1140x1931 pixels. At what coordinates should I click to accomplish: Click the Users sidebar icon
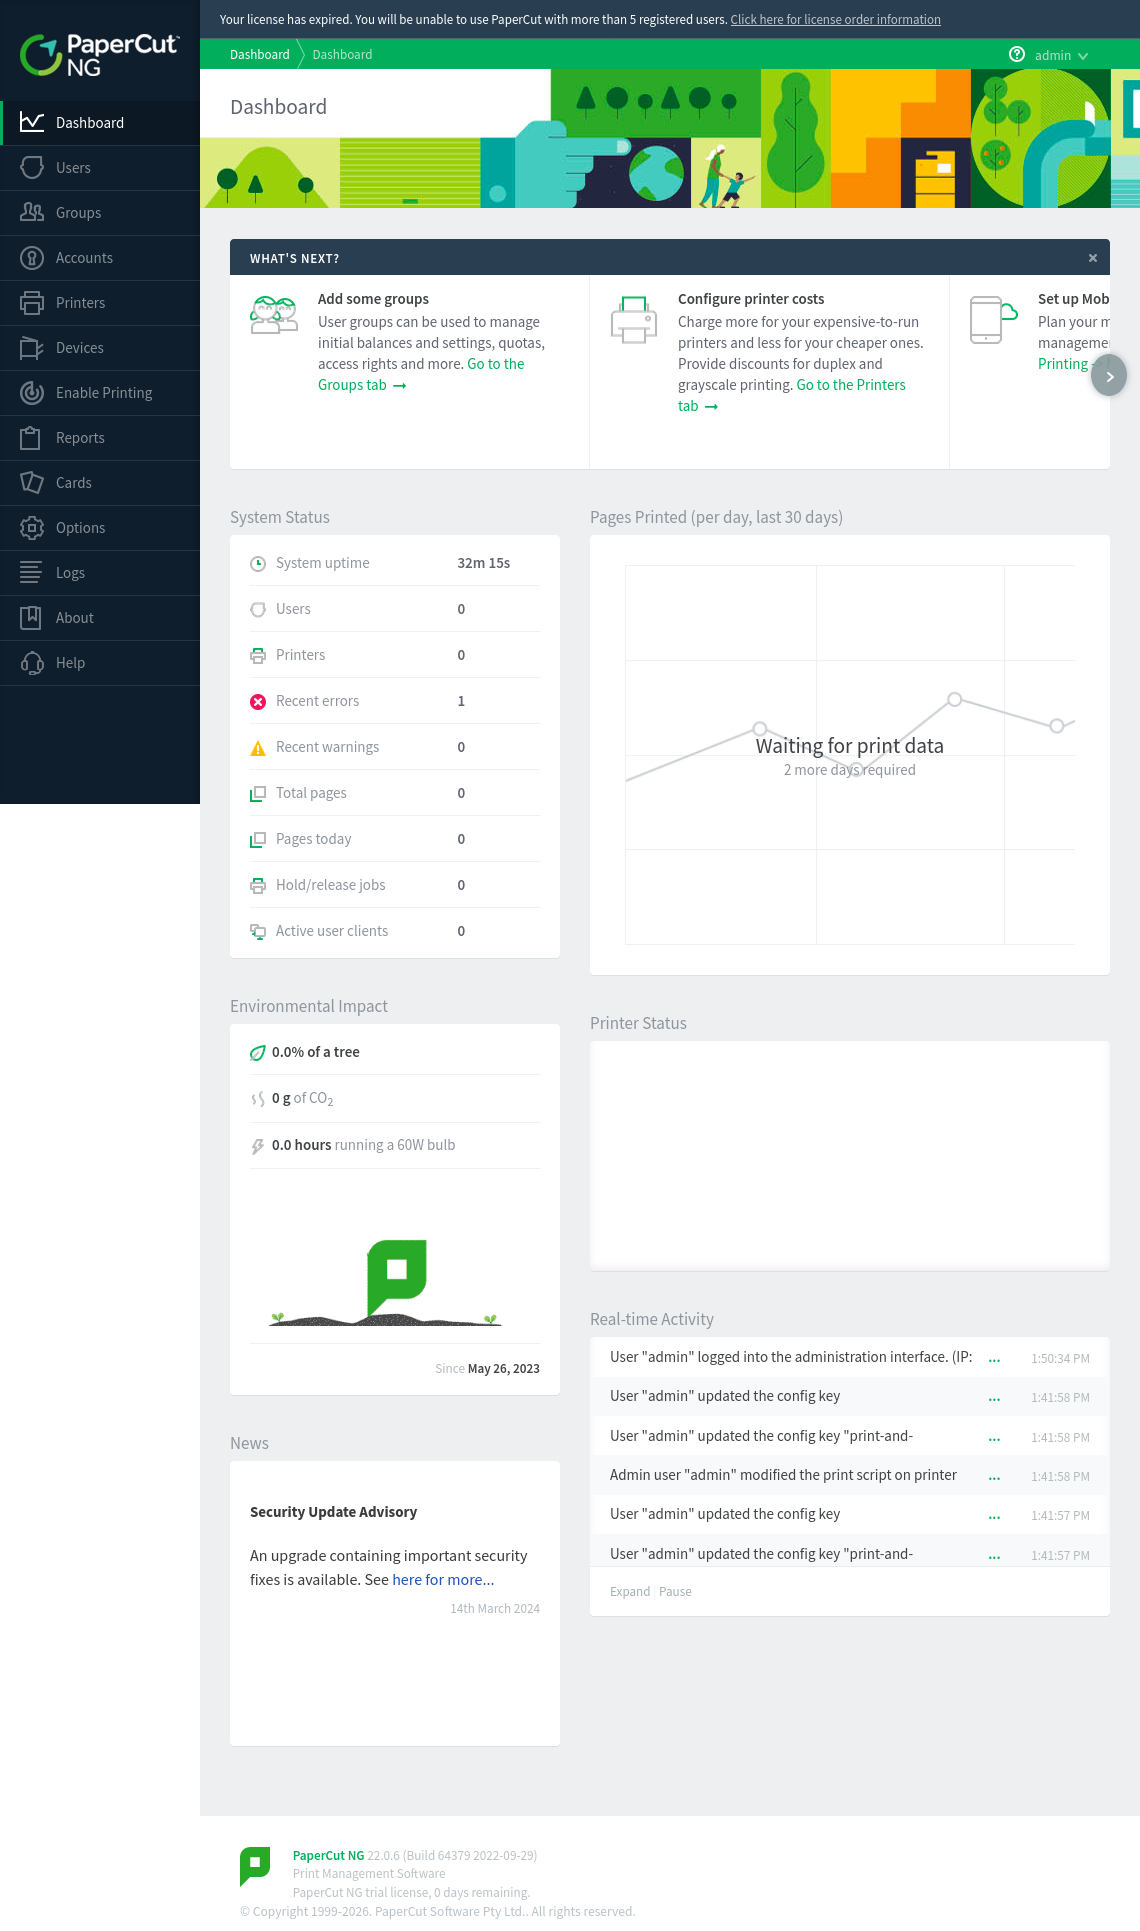(32, 168)
